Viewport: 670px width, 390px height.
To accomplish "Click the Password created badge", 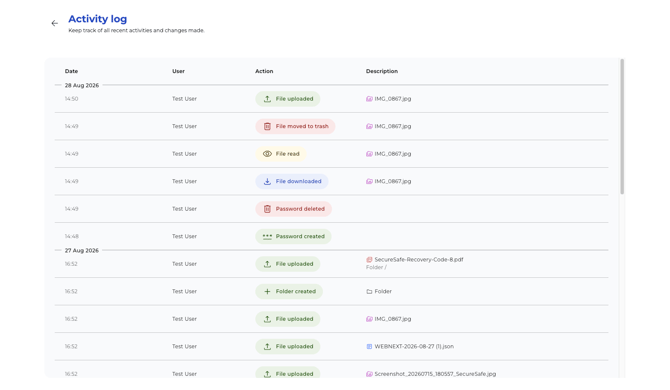I will pos(293,237).
